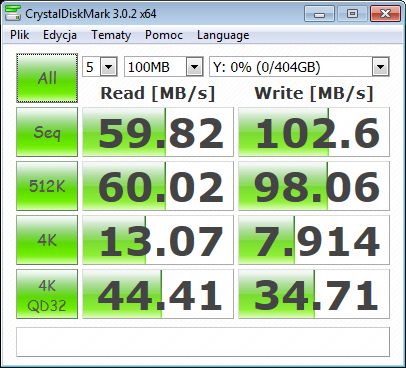This screenshot has width=406, height=368.
Task: Select 4K read result 13.07
Action: 158,240
